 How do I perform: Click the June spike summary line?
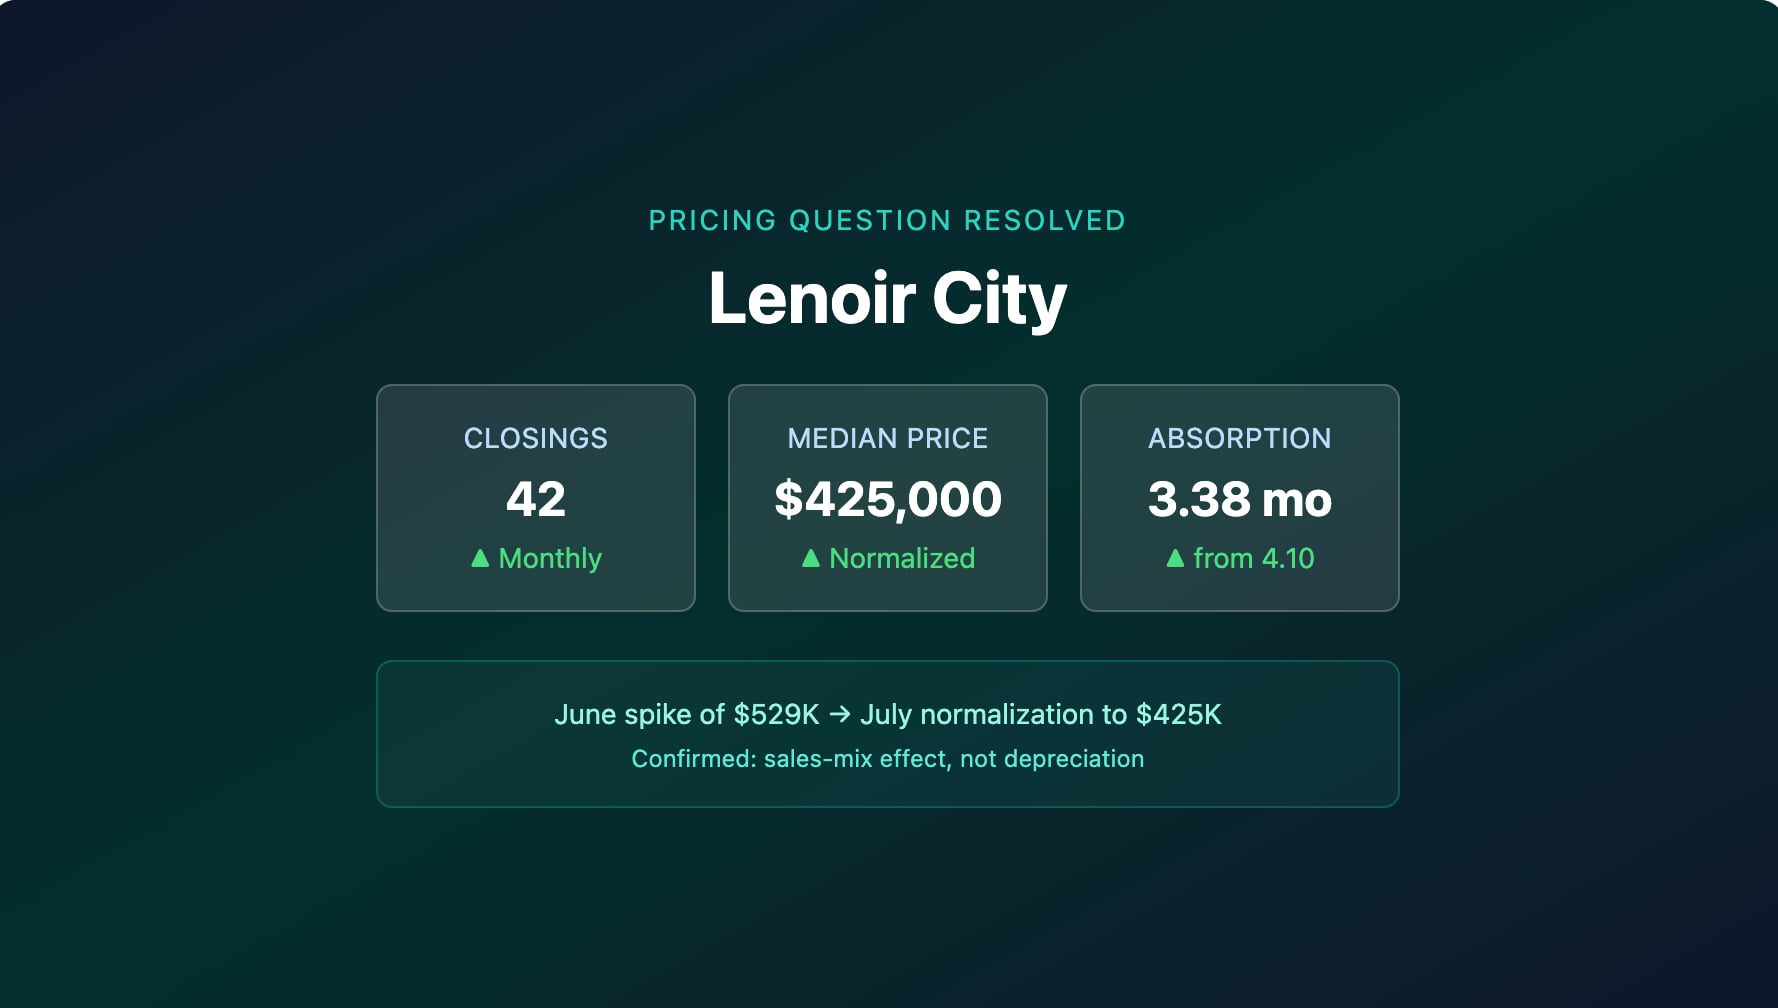[x=888, y=714]
